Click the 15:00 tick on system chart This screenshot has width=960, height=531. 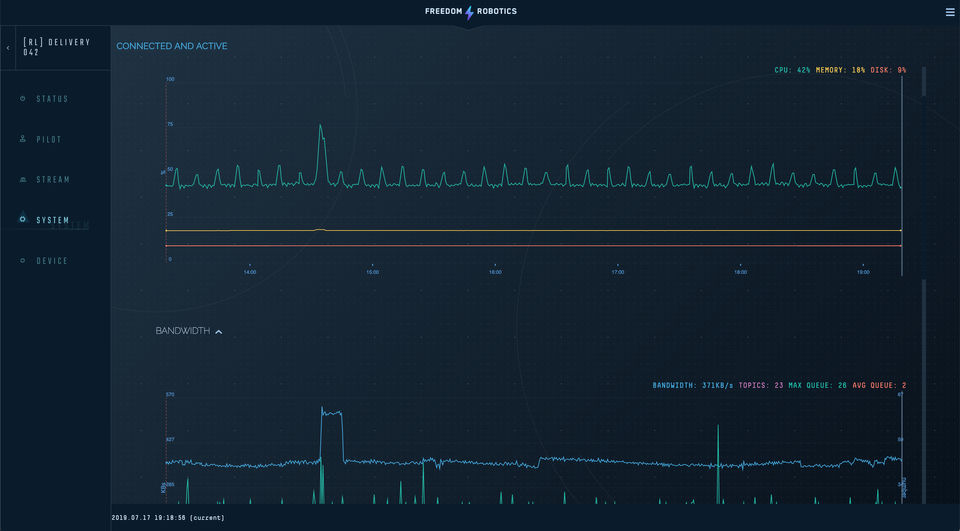click(x=372, y=272)
